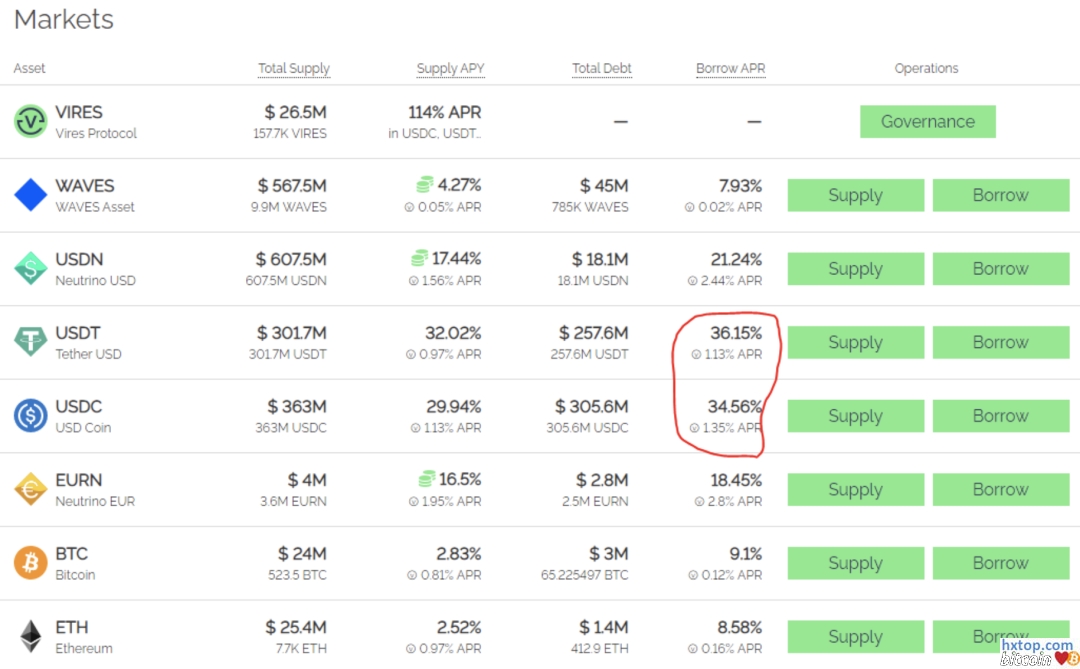Image resolution: width=1080 pixels, height=669 pixels.
Task: Borrow USDN from the market
Action: (1000, 269)
